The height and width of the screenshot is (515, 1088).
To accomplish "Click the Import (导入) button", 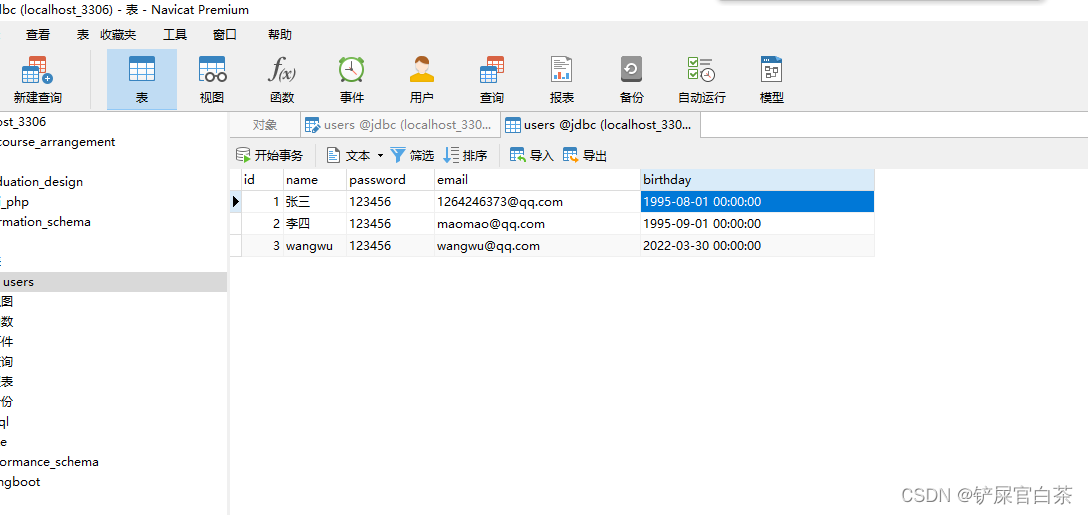I will pyautogui.click(x=532, y=155).
